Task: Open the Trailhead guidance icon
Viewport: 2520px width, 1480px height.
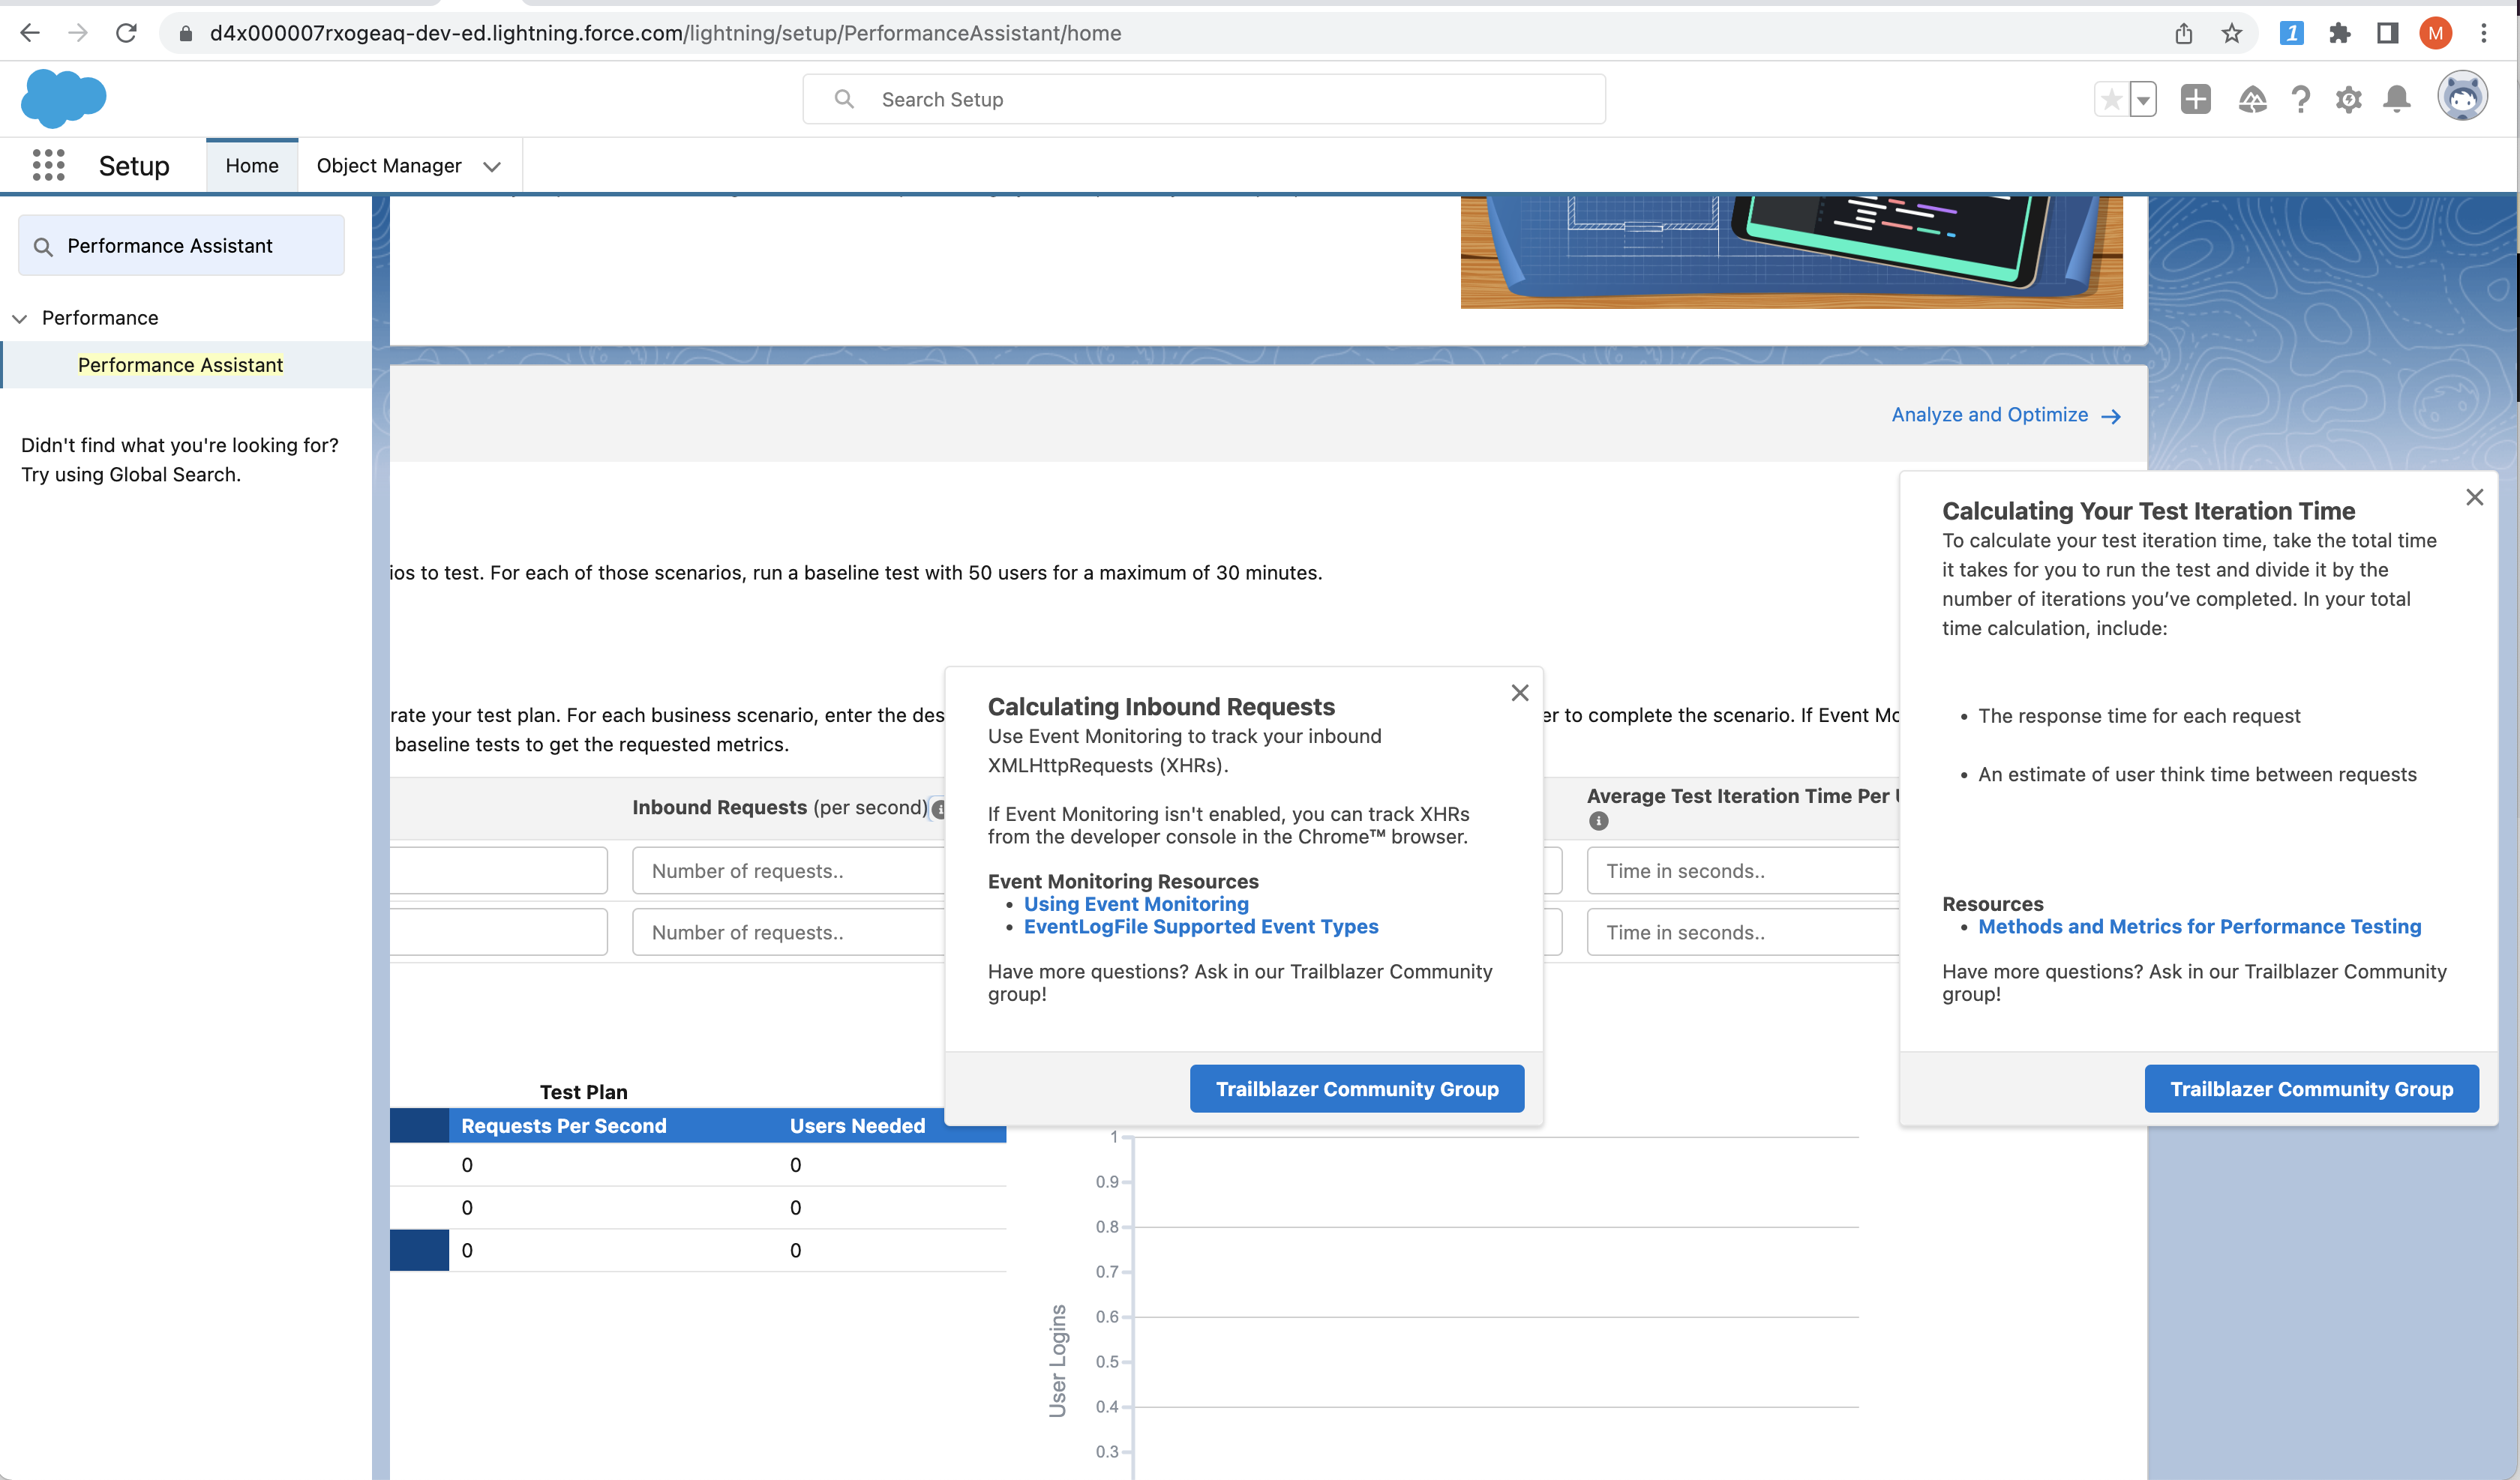Action: coord(2252,99)
